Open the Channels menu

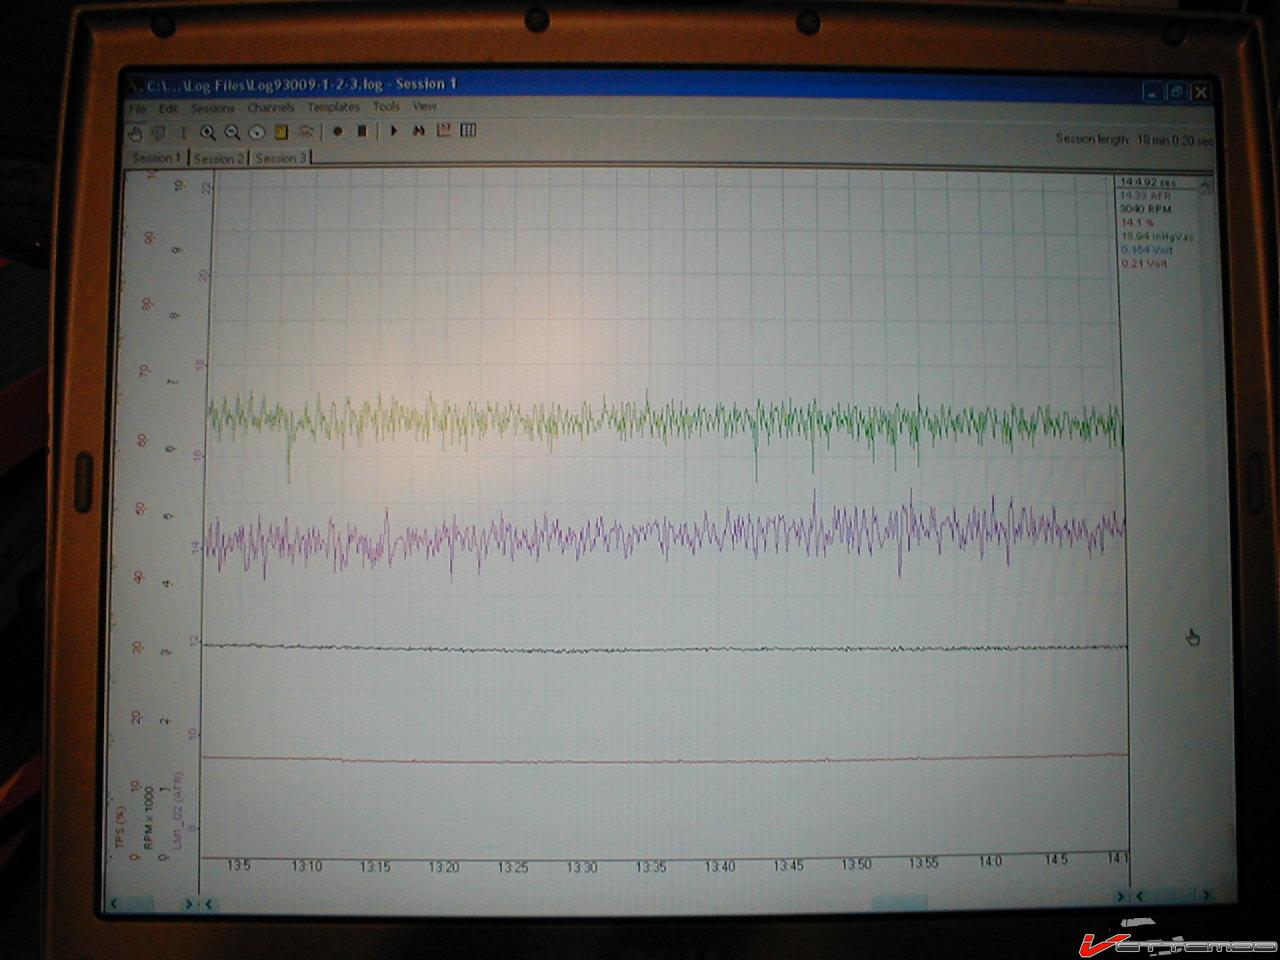[271, 107]
